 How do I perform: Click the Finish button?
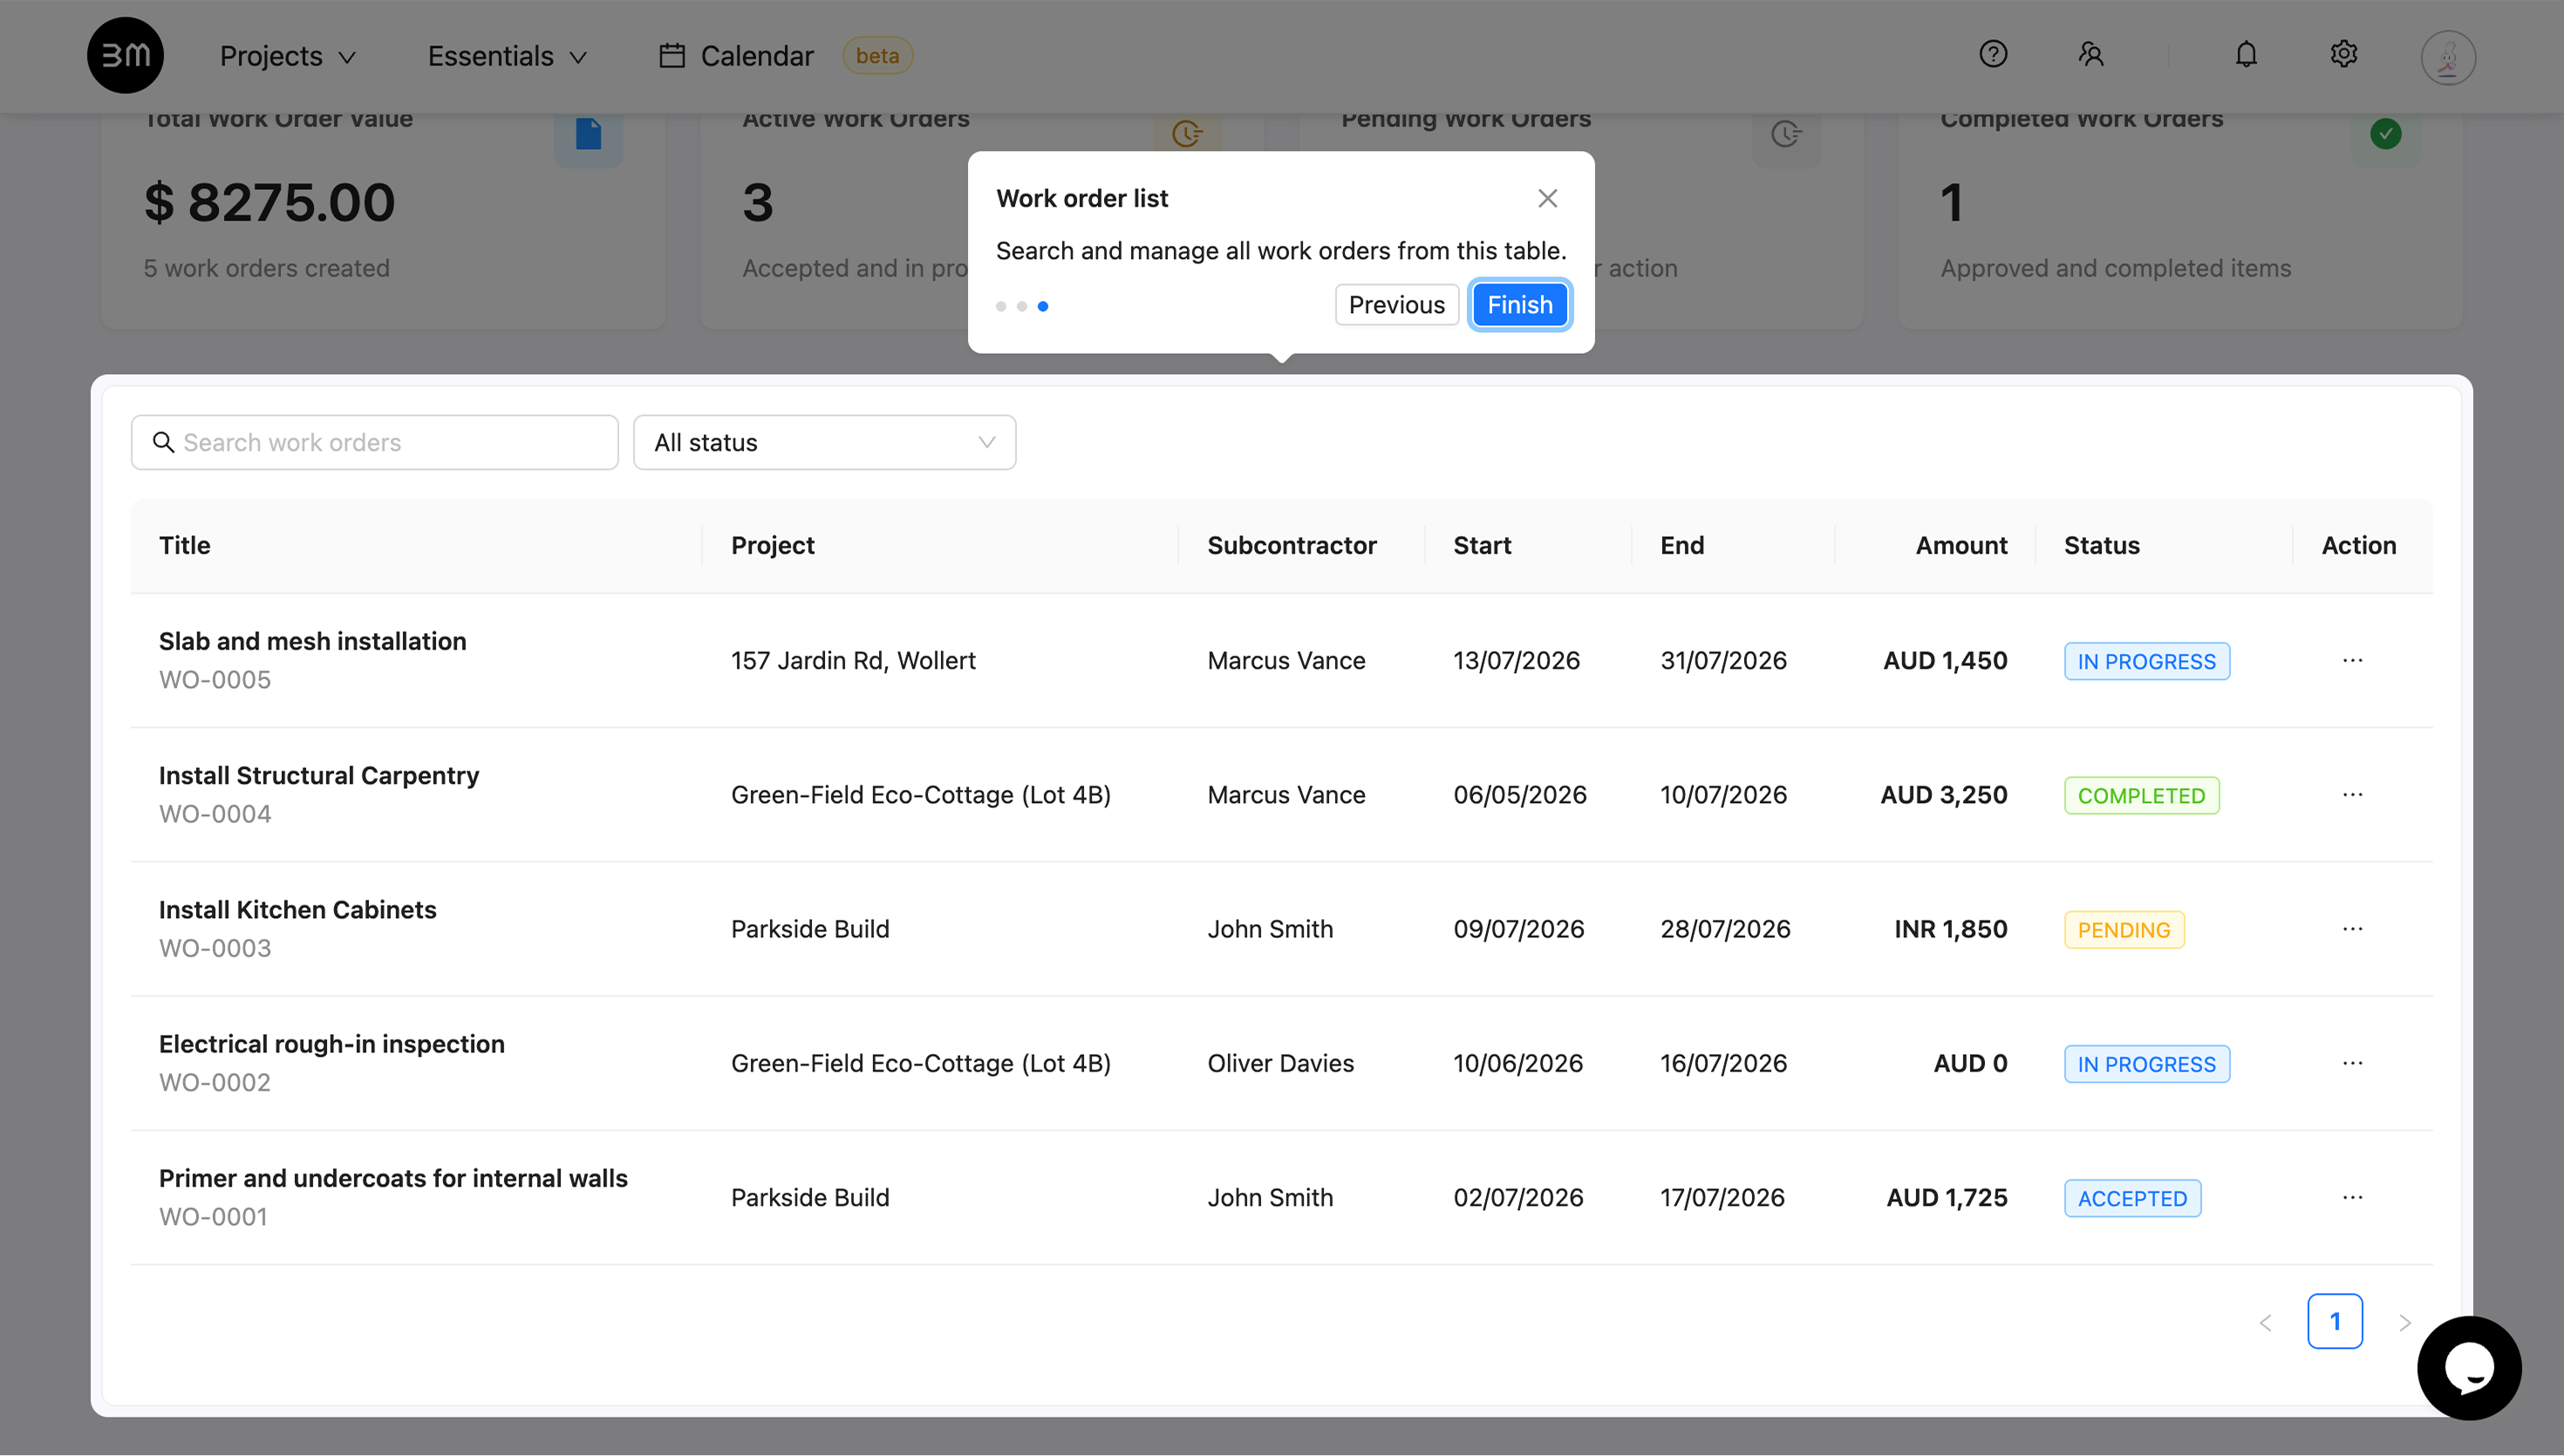[1519, 305]
